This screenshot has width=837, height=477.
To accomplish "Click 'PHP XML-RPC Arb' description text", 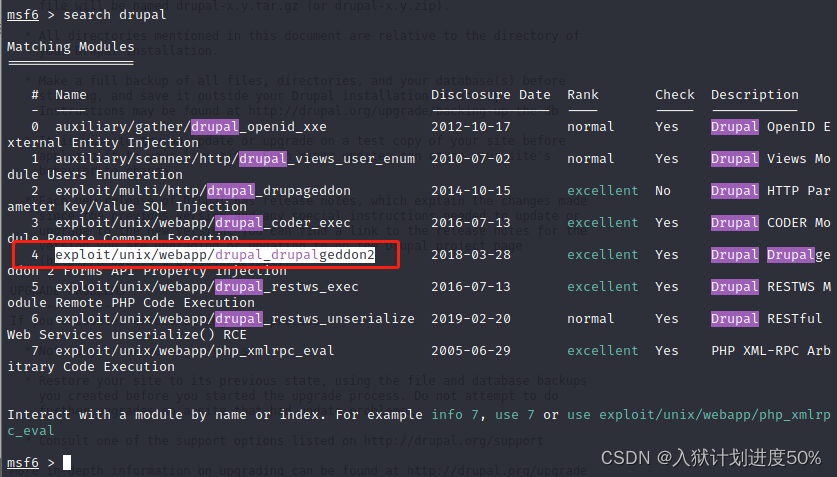I will (771, 351).
